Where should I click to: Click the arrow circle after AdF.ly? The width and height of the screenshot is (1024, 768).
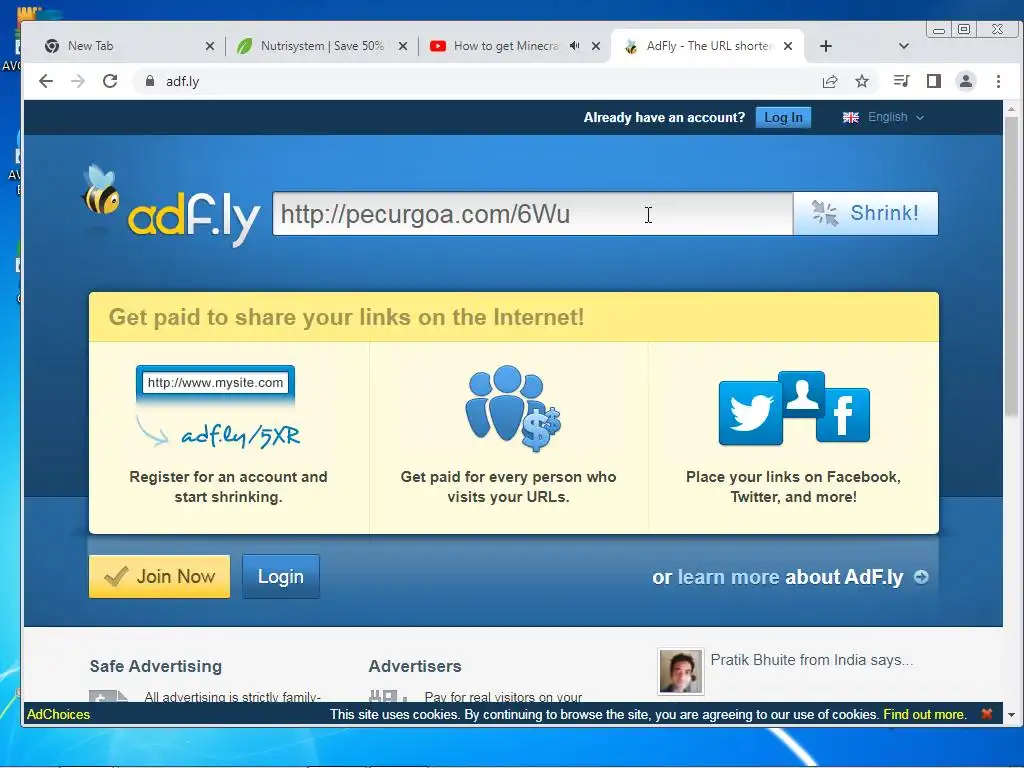[921, 577]
